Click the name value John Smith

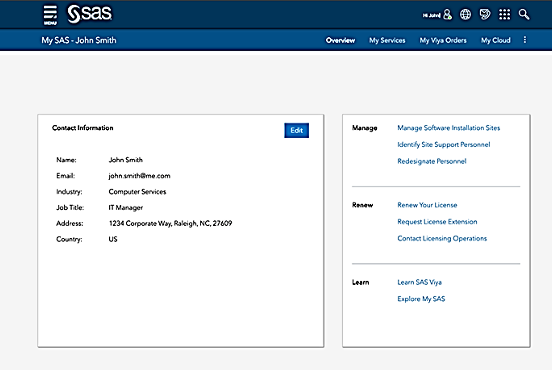pos(126,160)
